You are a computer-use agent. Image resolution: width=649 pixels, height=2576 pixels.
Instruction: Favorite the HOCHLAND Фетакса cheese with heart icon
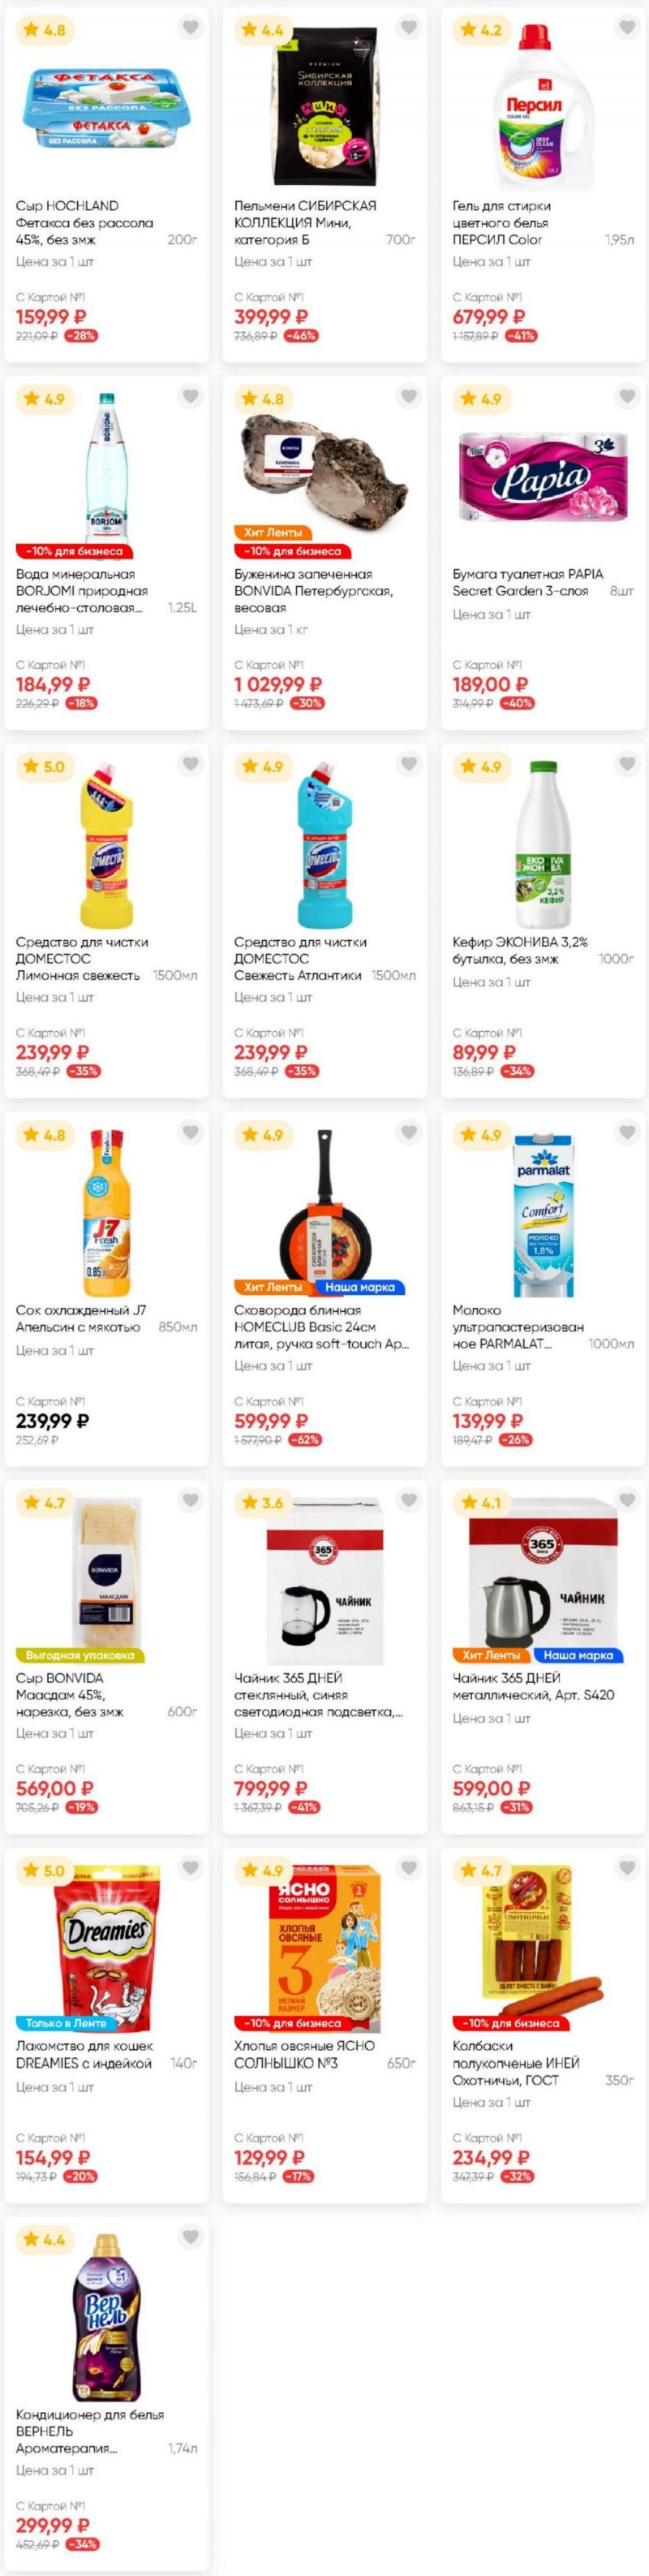coord(190,28)
